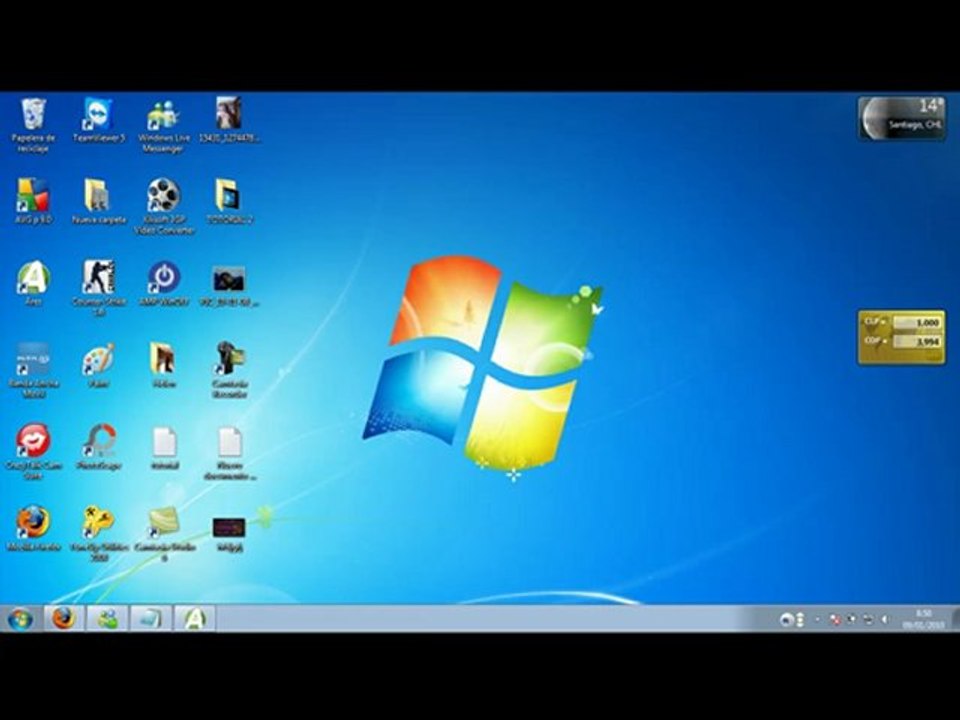The height and width of the screenshot is (720, 960).
Task: Switch to Firefox in the taskbar
Action: coord(64,618)
